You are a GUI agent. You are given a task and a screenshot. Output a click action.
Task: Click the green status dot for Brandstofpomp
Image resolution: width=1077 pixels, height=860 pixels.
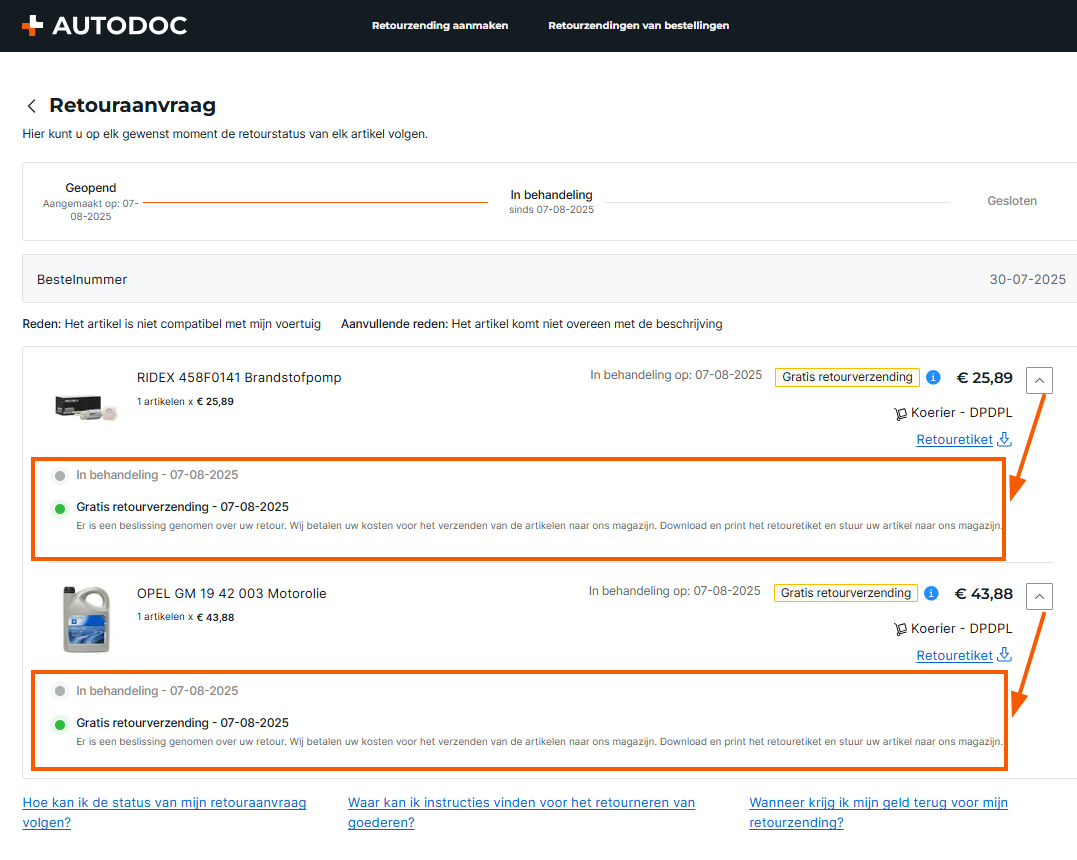pyautogui.click(x=61, y=509)
